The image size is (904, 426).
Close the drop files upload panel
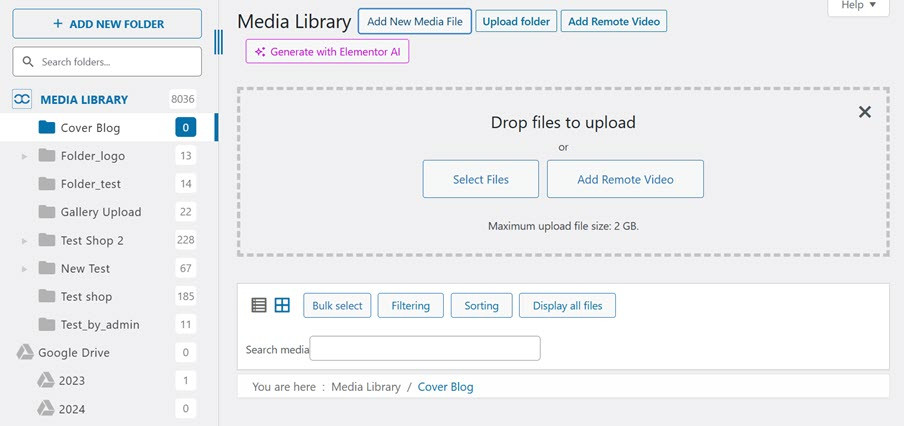(x=865, y=112)
